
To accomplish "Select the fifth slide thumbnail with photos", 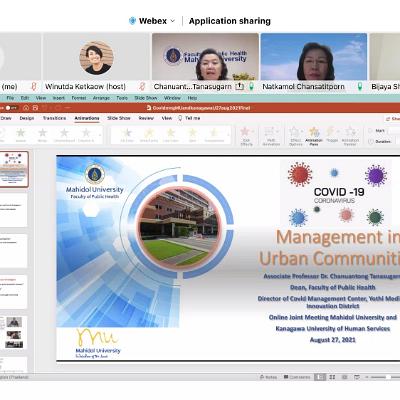I will 14,333.
